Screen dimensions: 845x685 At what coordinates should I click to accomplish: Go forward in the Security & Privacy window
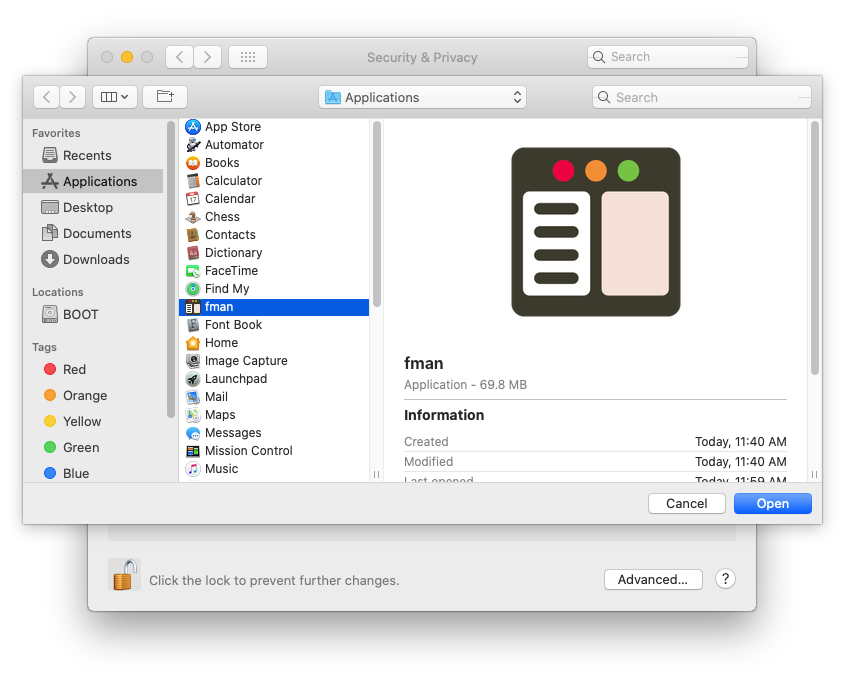(x=207, y=57)
